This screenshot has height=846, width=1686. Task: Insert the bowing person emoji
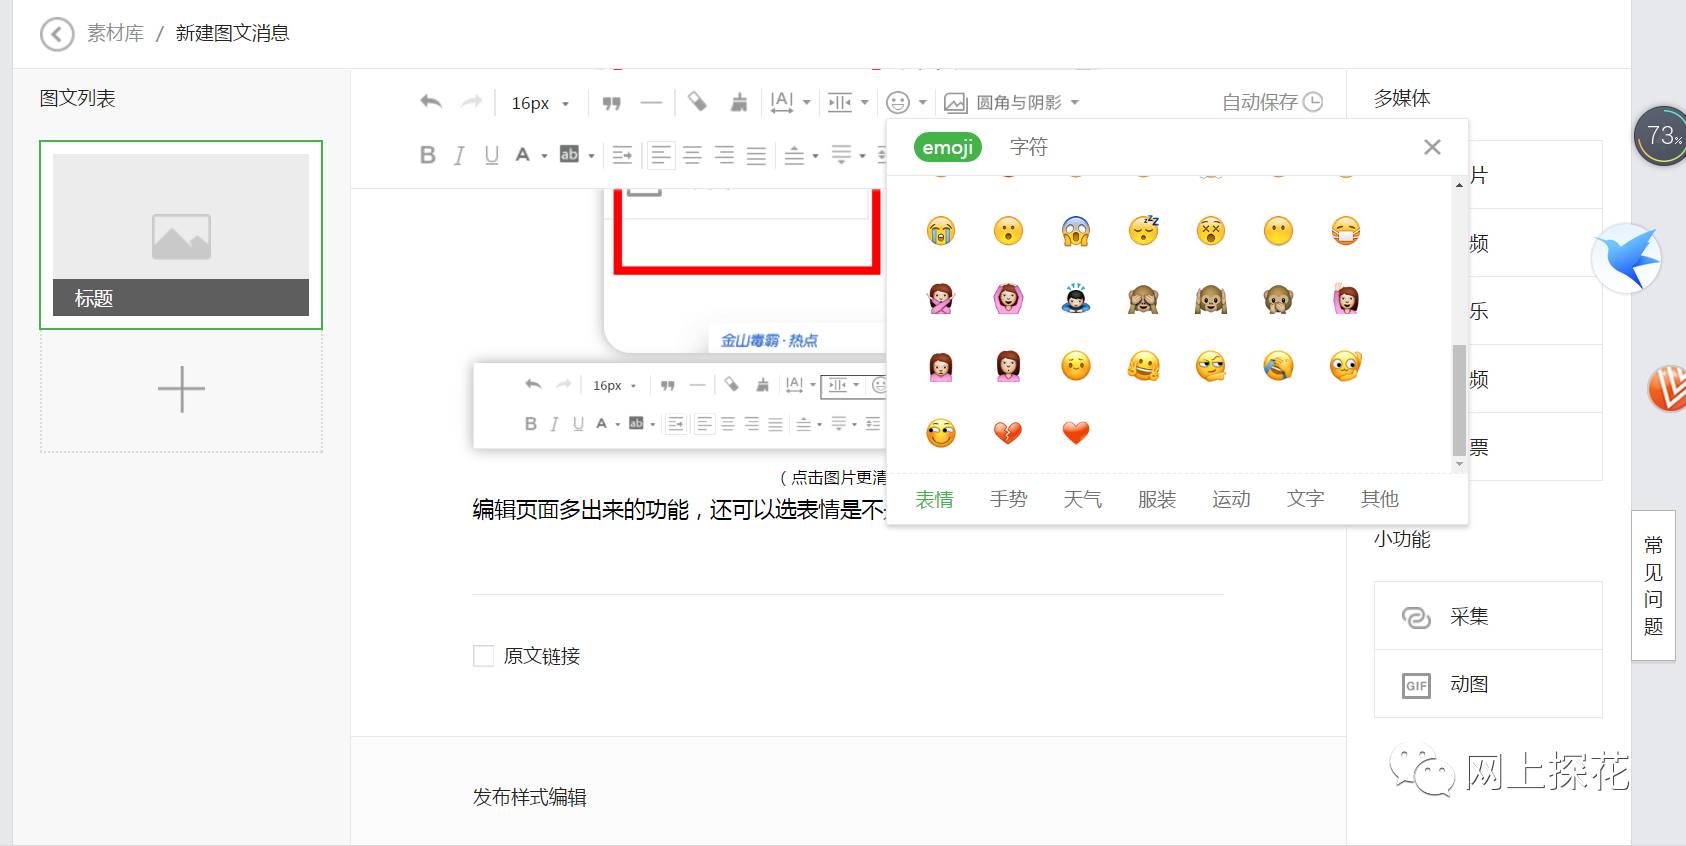point(1076,299)
